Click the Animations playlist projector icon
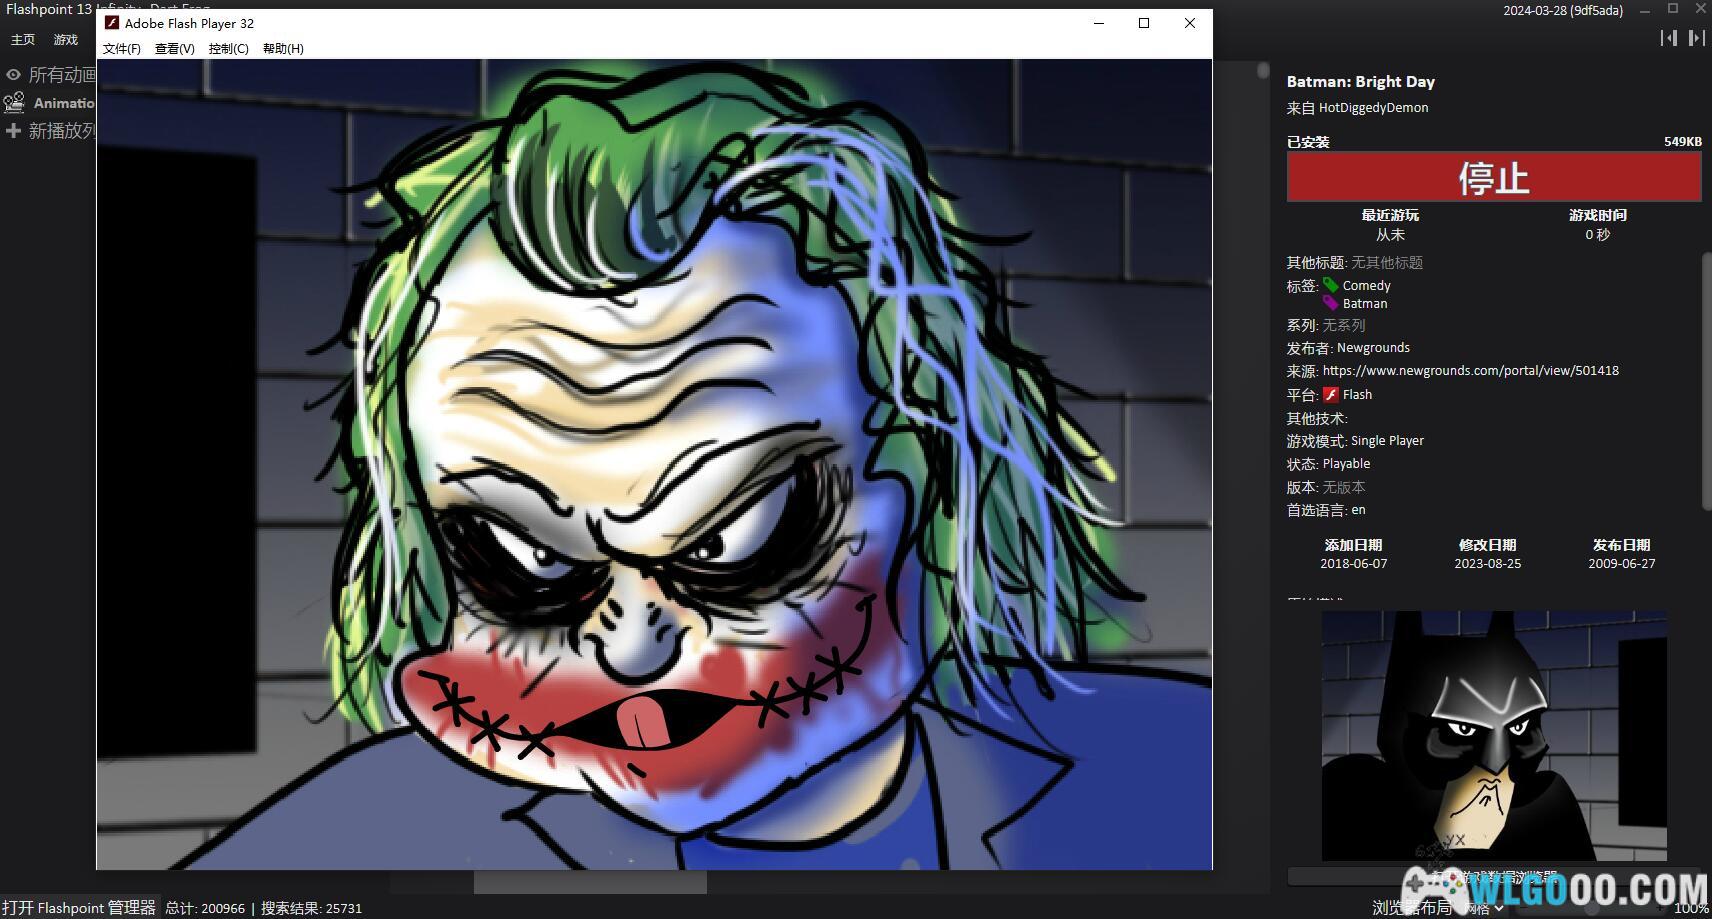 14,103
